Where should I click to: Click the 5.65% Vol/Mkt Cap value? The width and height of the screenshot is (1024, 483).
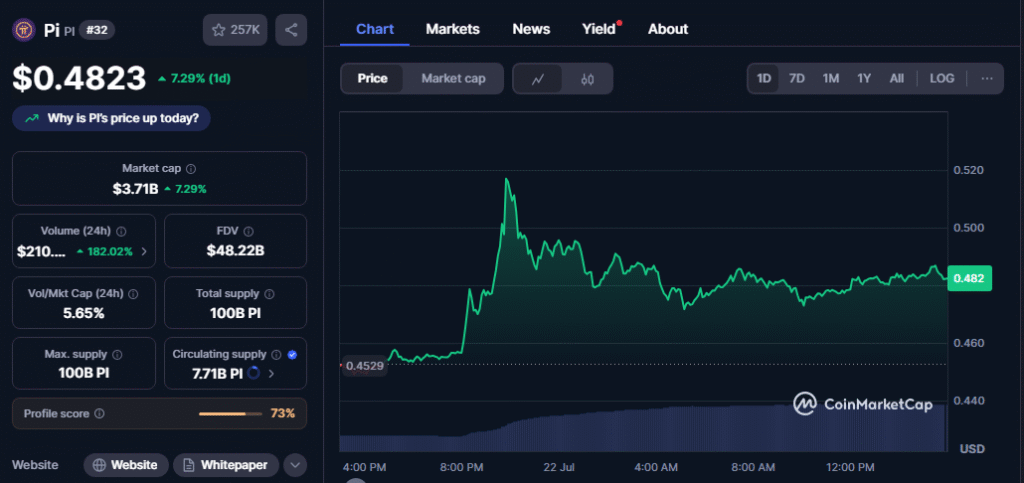pyautogui.click(x=84, y=313)
